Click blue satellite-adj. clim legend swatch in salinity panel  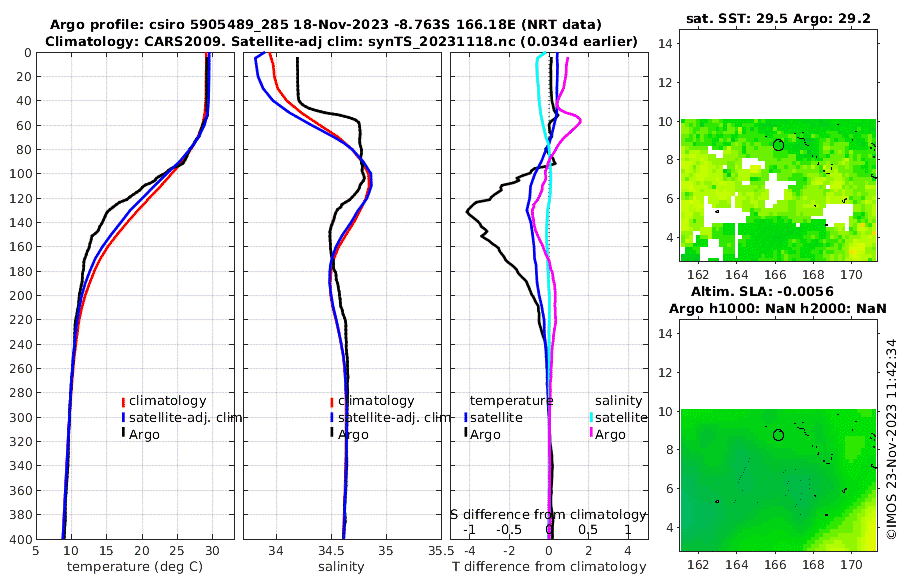pyautogui.click(x=332, y=418)
